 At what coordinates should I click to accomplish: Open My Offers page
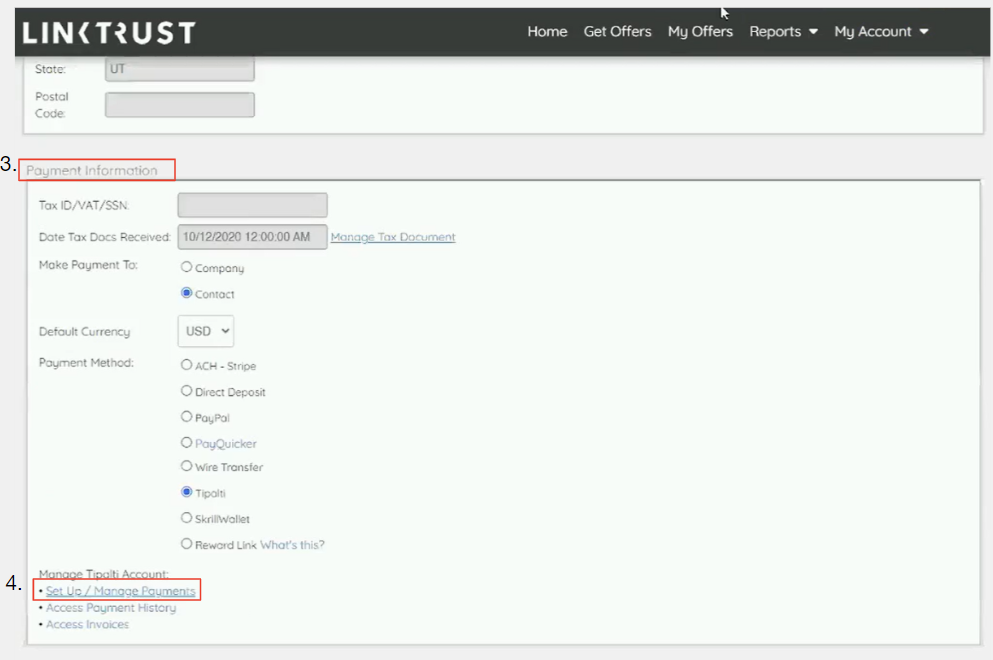tap(700, 32)
